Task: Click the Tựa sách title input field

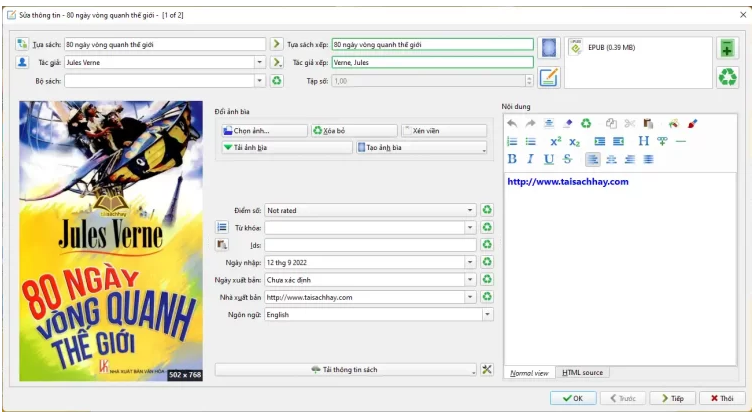Action: pyautogui.click(x=165, y=44)
